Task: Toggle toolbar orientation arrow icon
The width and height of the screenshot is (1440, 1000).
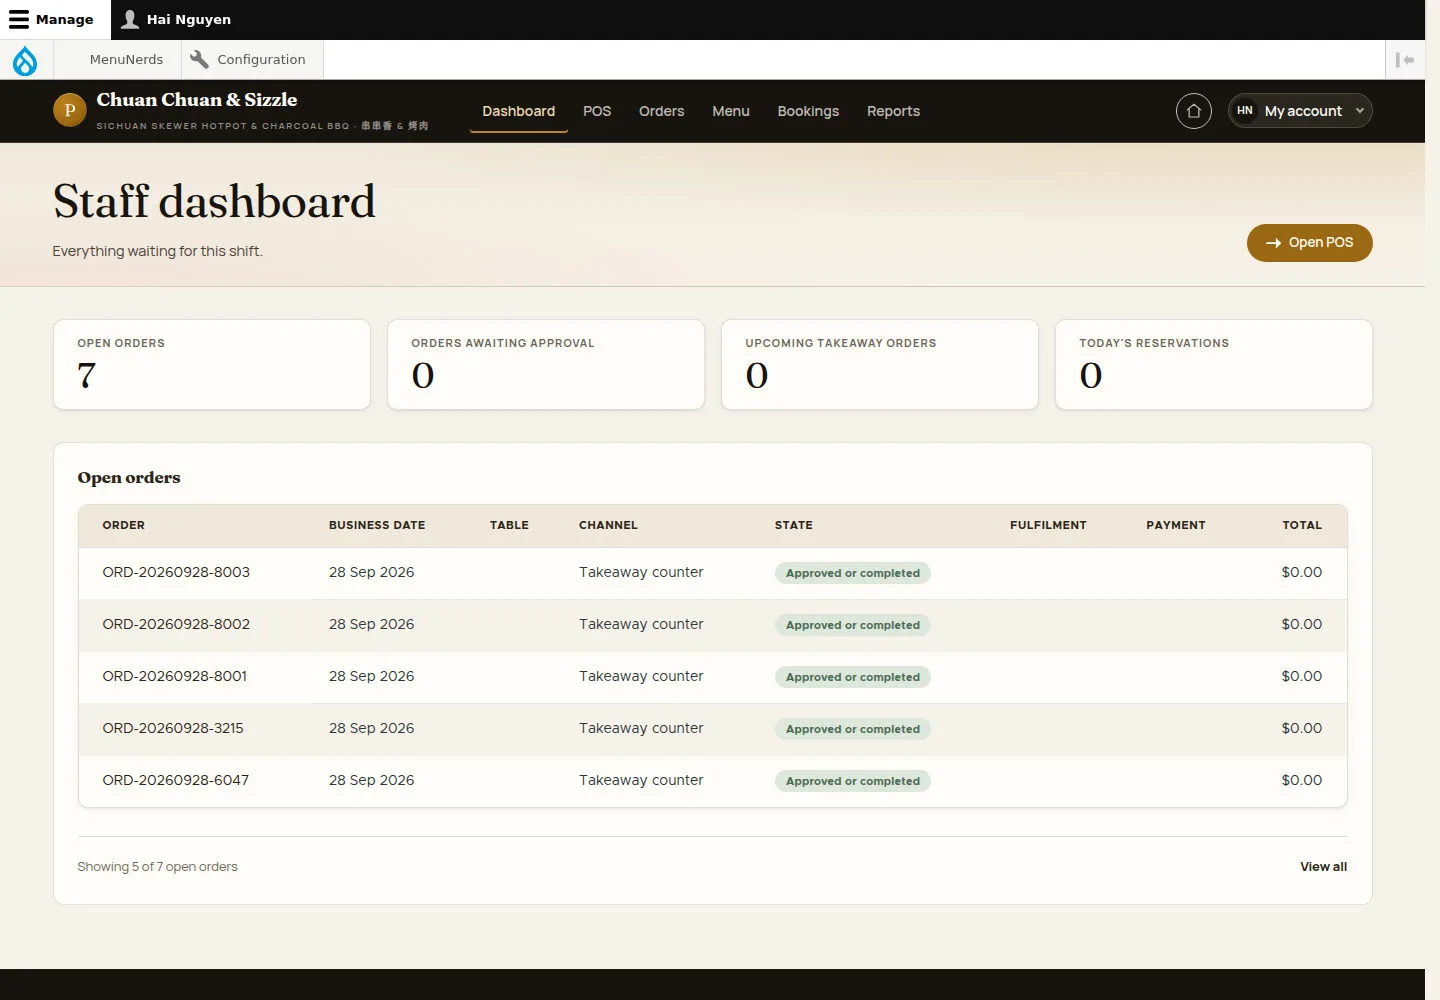Action: (x=1405, y=60)
